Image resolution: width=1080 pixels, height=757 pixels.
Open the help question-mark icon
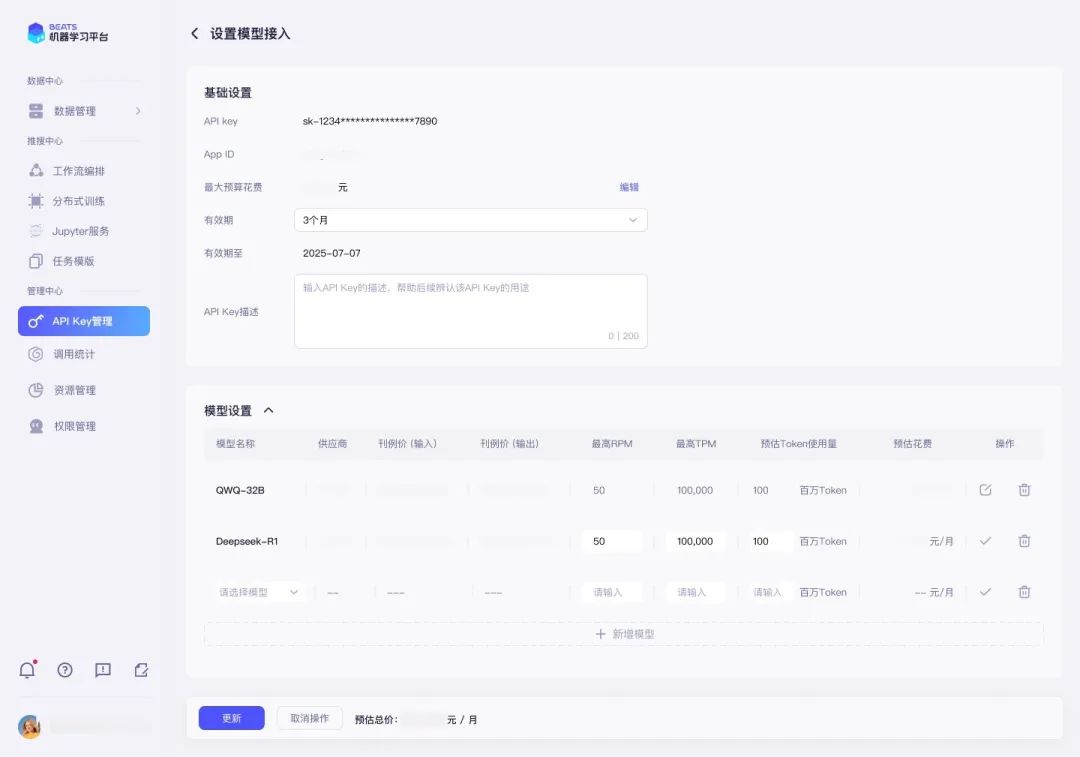tap(65, 670)
